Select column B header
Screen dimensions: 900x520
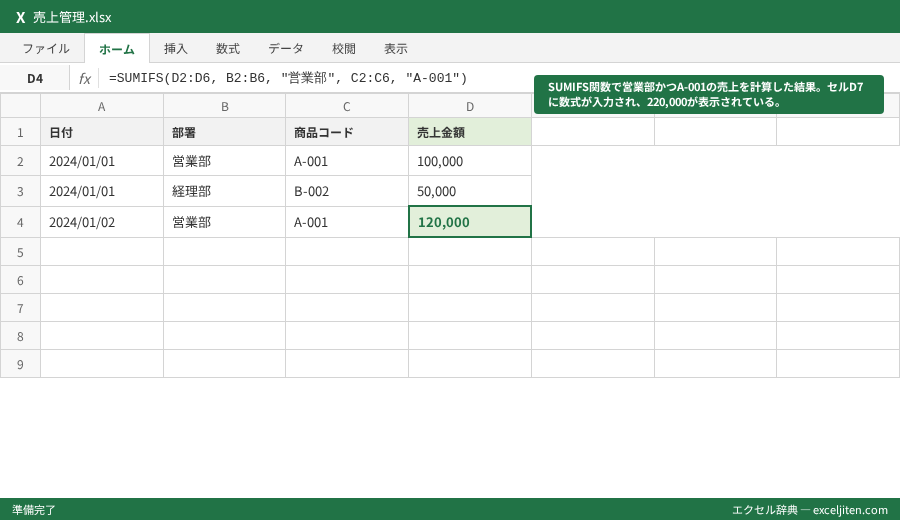pyautogui.click(x=224, y=106)
